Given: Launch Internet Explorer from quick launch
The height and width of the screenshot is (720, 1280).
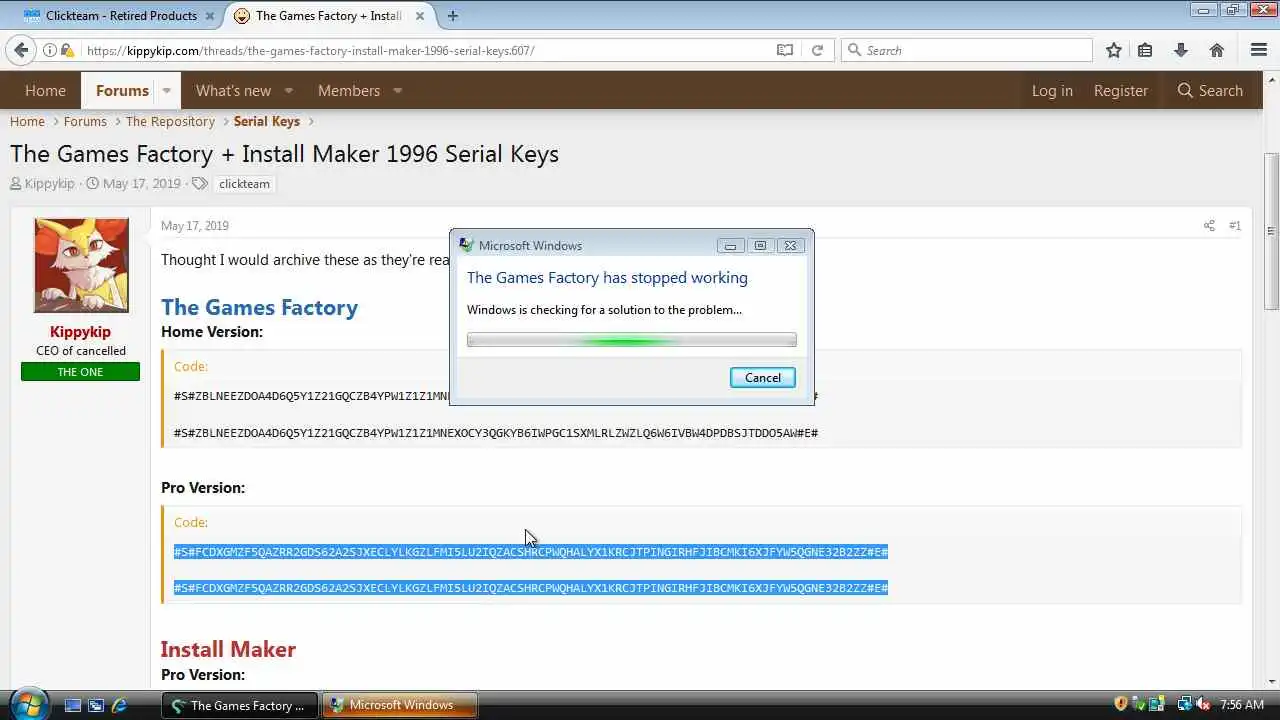Looking at the screenshot, I should [x=119, y=705].
